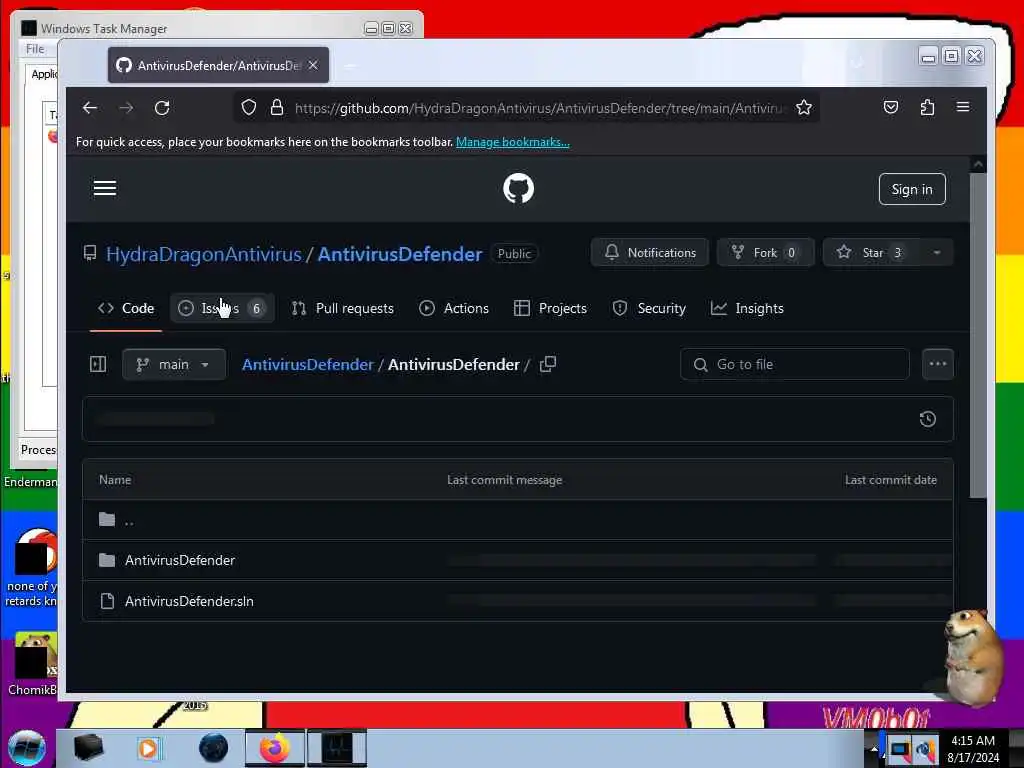Go to GitHub homepage via Octocat logo

(519, 189)
